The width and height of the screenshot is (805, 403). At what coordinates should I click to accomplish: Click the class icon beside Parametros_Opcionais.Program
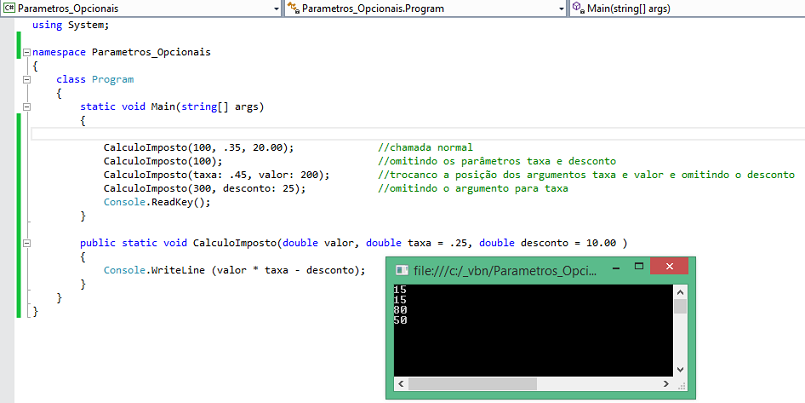tap(293, 8)
